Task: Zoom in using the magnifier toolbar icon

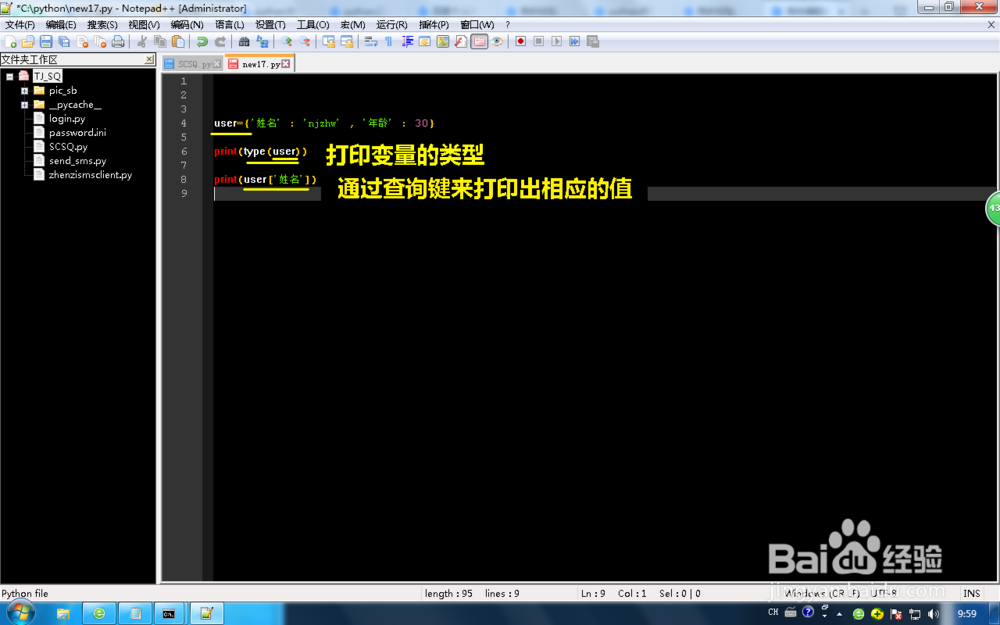Action: 286,41
